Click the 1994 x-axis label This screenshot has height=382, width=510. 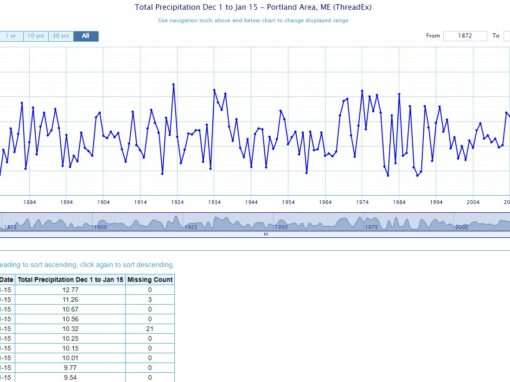coord(436,202)
